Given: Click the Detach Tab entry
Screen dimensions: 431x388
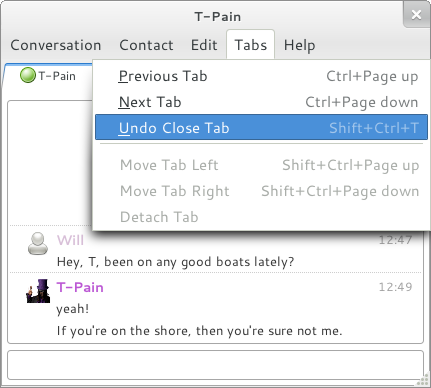Looking at the screenshot, I should click(x=261, y=217).
